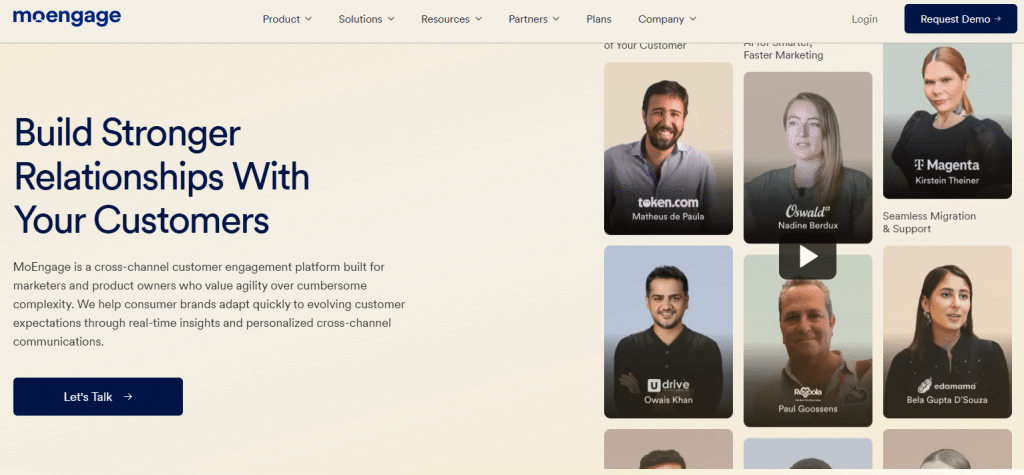Click the 'Build Stronger Relationships' headline
The height and width of the screenshot is (475, 1024).
(162, 176)
